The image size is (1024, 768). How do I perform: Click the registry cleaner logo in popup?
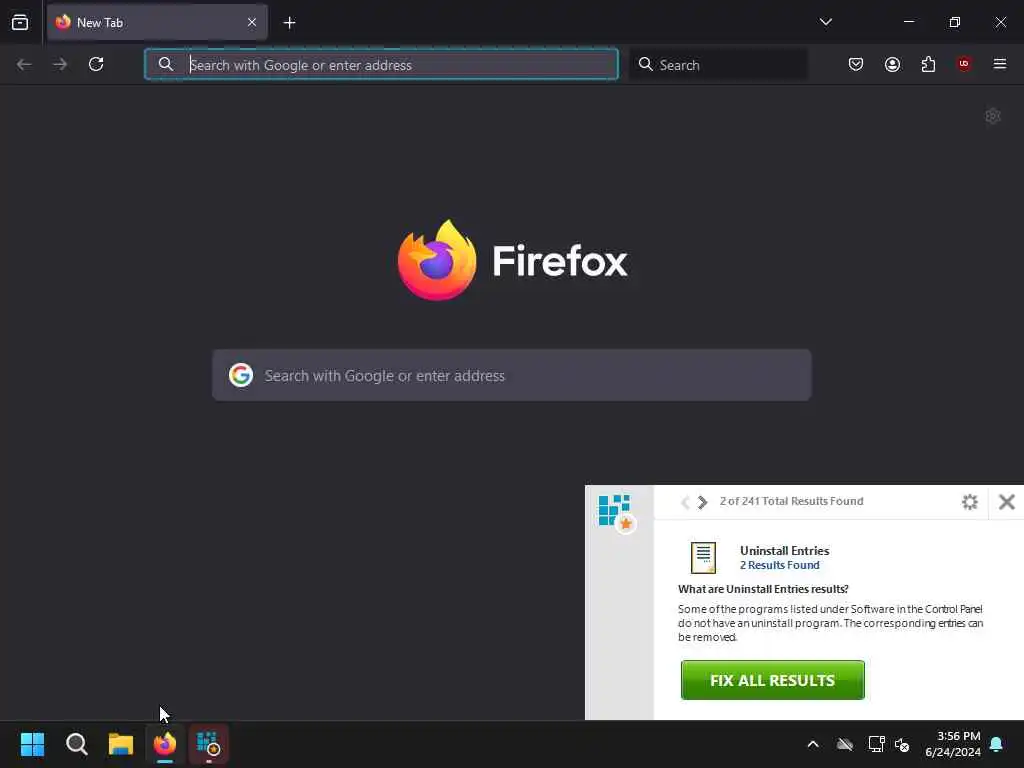617,513
